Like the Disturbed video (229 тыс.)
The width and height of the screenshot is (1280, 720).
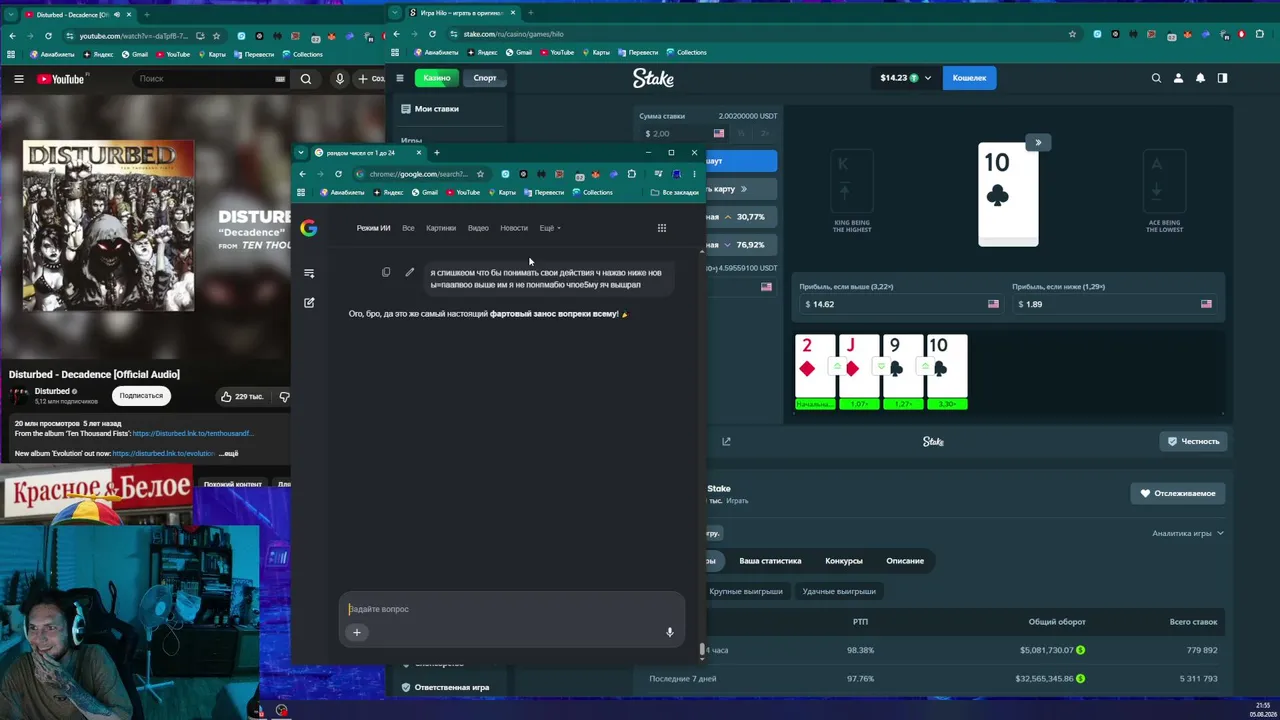(243, 396)
